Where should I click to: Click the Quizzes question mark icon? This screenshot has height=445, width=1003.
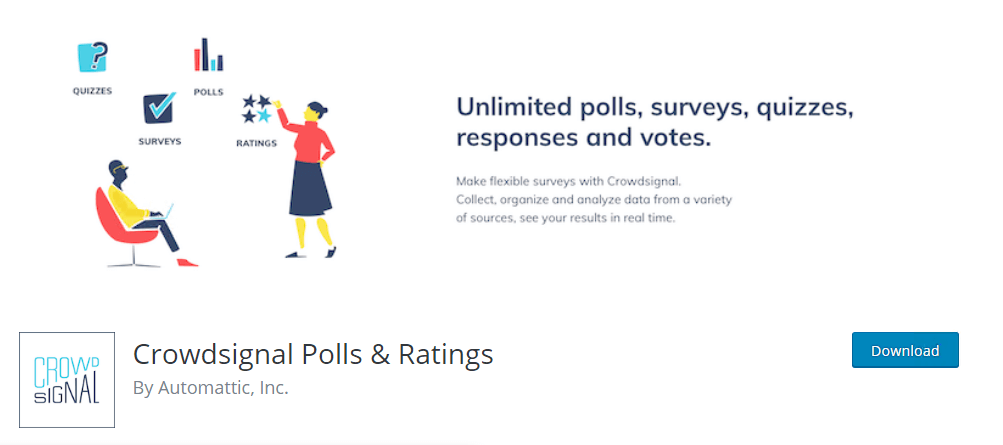[x=92, y=58]
